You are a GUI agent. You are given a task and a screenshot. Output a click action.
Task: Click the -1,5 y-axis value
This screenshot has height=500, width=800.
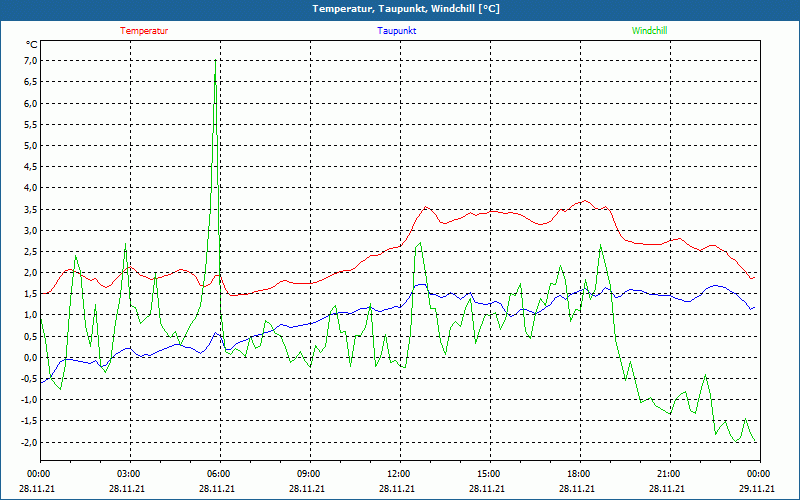tap(29, 421)
